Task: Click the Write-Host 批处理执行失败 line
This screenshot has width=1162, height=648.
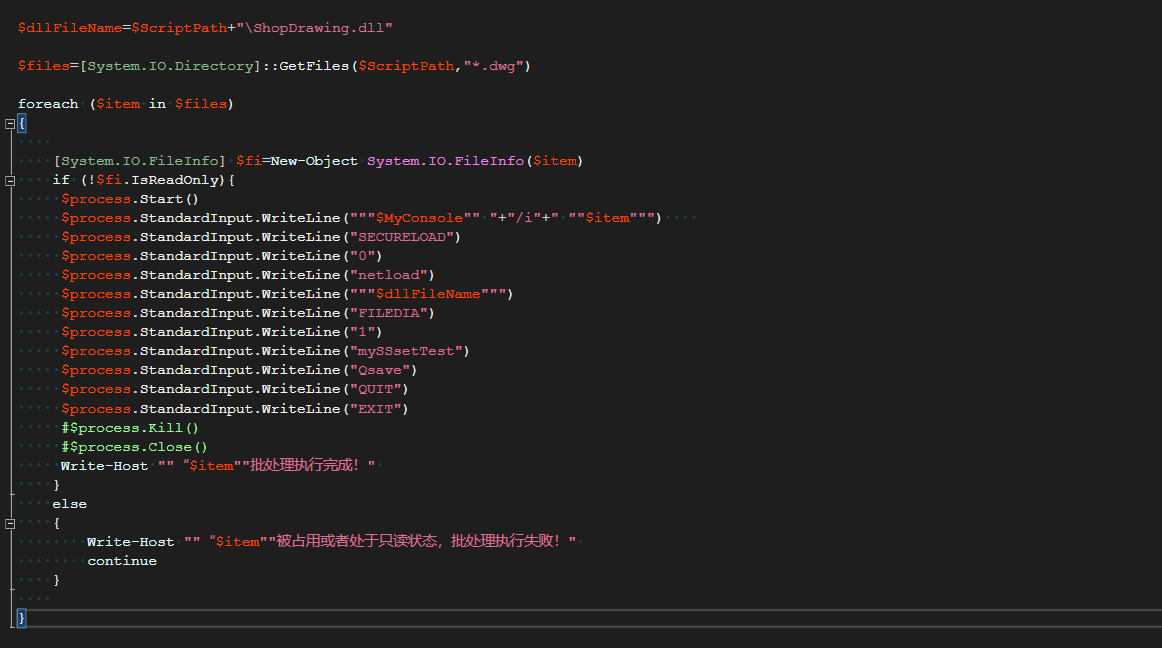Action: click(331, 541)
